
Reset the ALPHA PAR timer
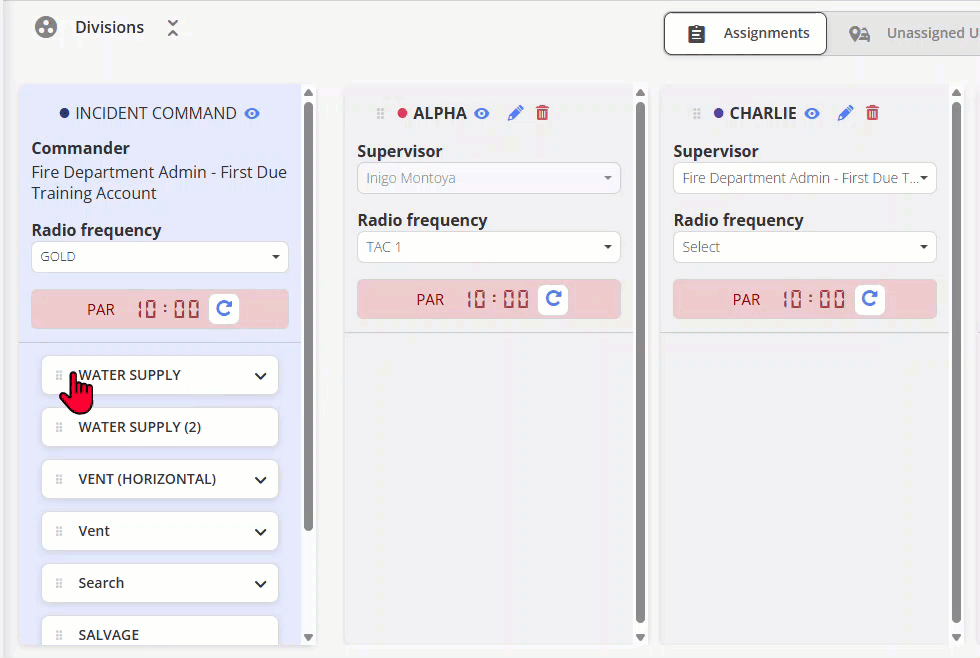coord(553,299)
